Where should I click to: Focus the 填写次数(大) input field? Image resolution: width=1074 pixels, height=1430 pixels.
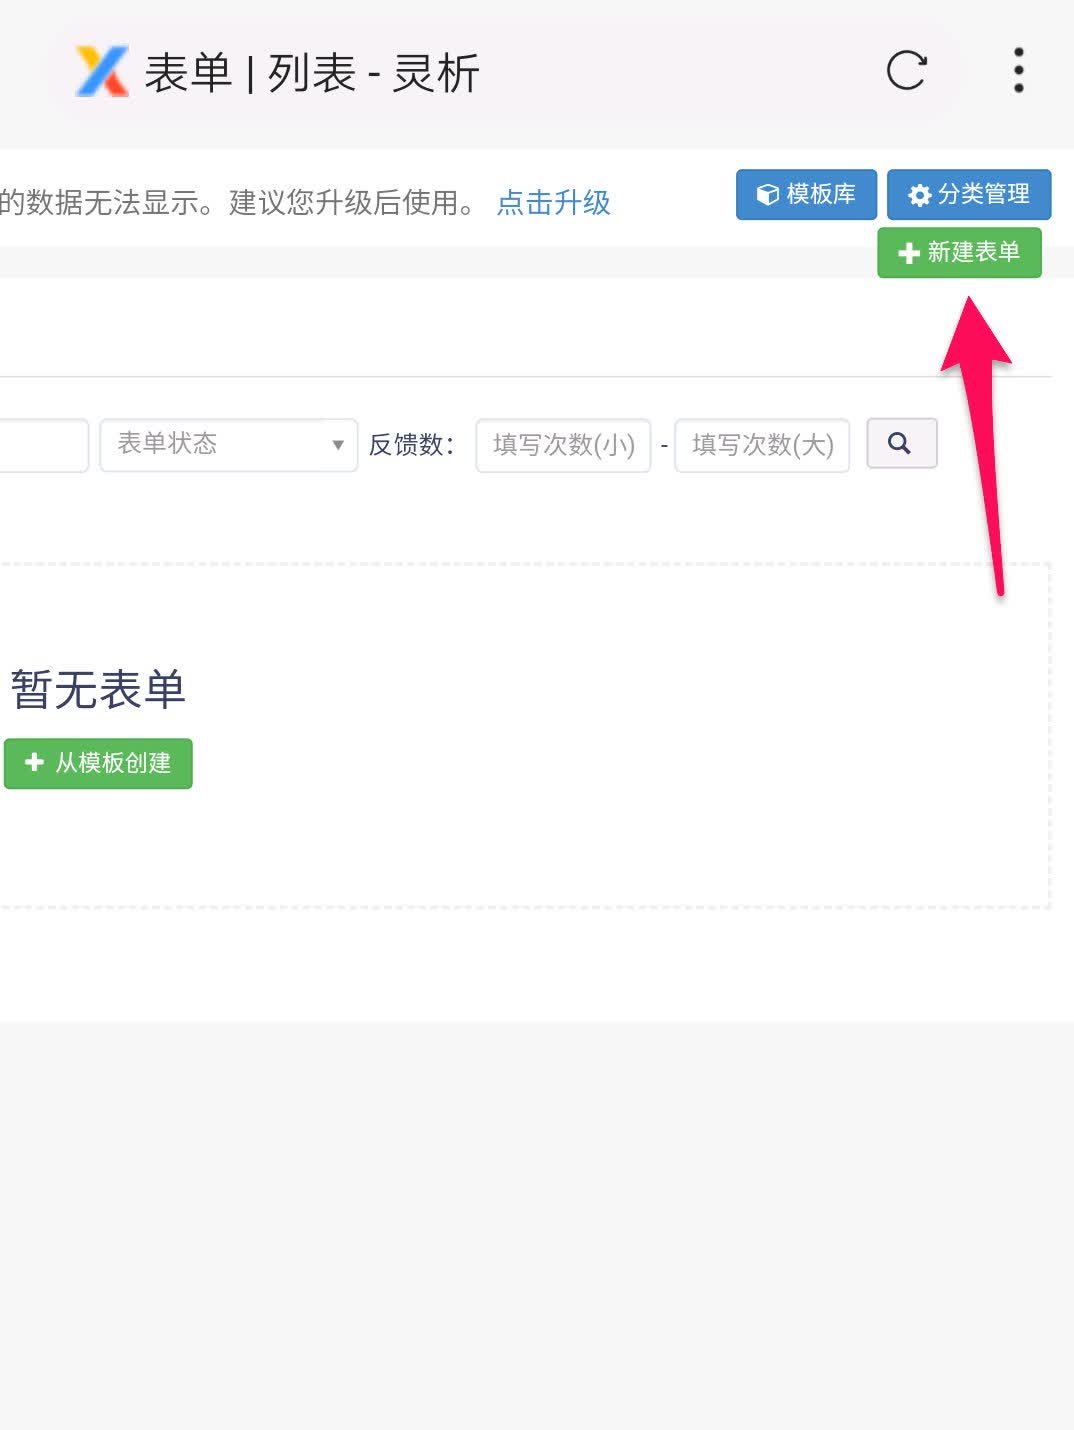(x=762, y=445)
